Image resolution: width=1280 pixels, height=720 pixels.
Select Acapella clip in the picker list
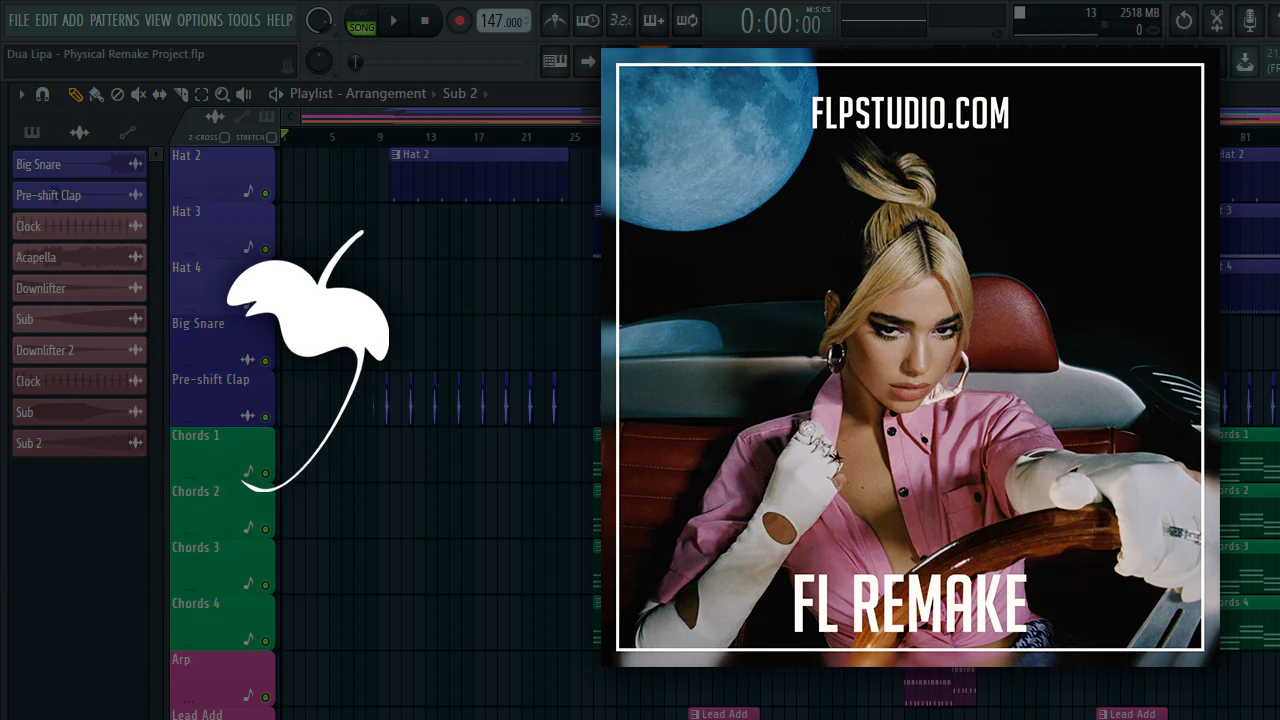[80, 257]
